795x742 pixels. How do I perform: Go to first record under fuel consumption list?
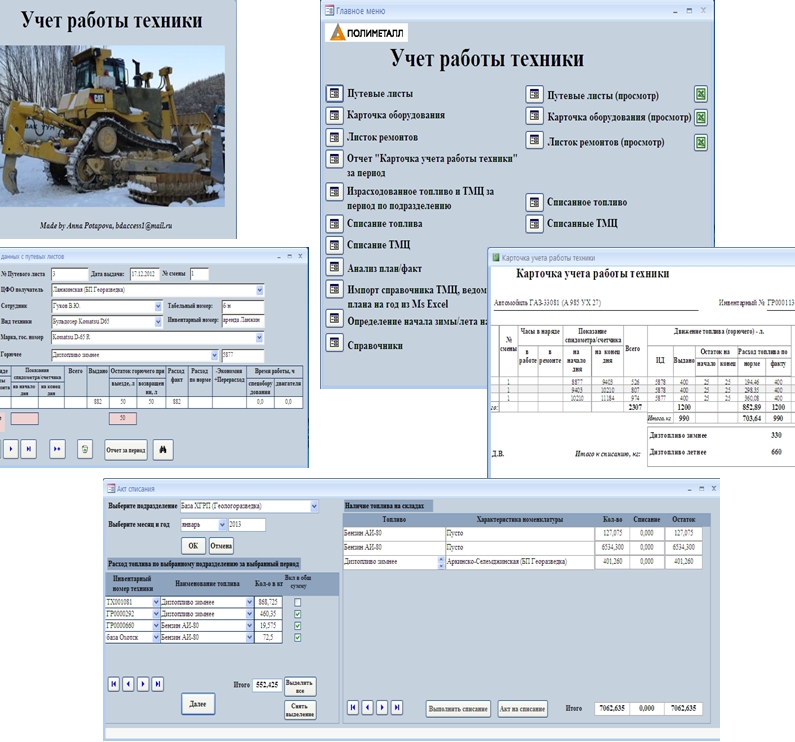pos(114,684)
